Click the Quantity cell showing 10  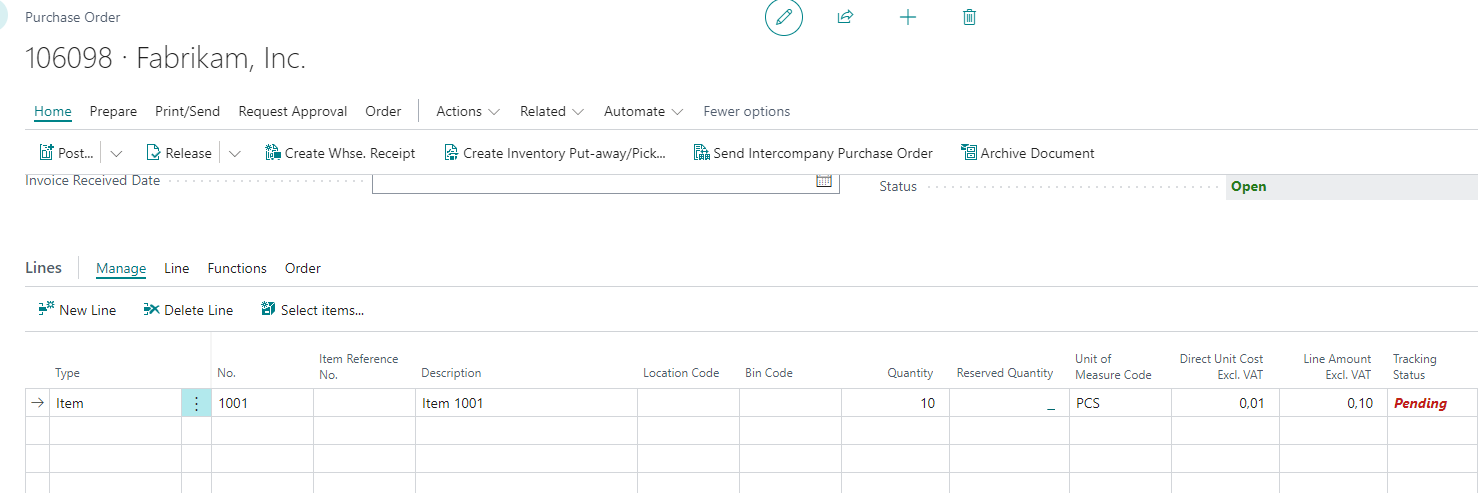pyautogui.click(x=895, y=403)
